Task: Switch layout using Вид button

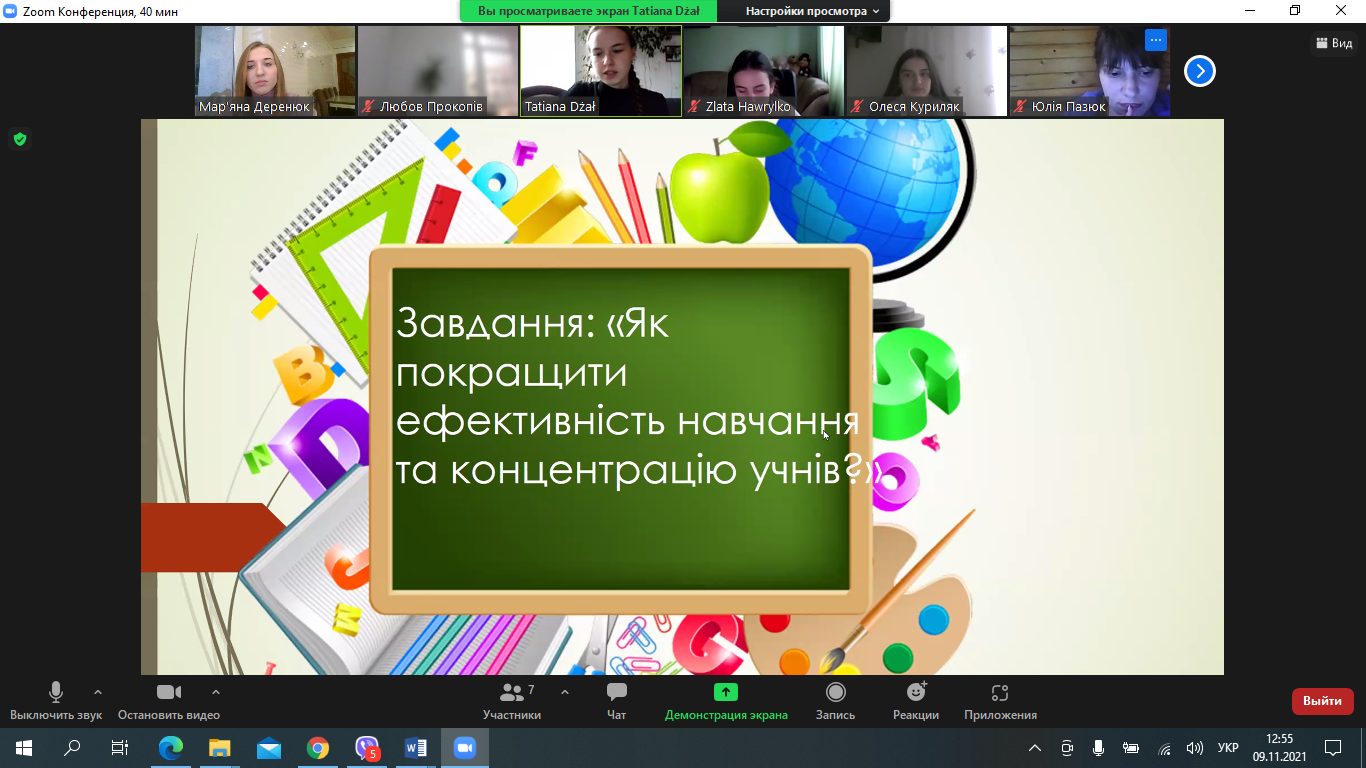Action: (x=1335, y=43)
